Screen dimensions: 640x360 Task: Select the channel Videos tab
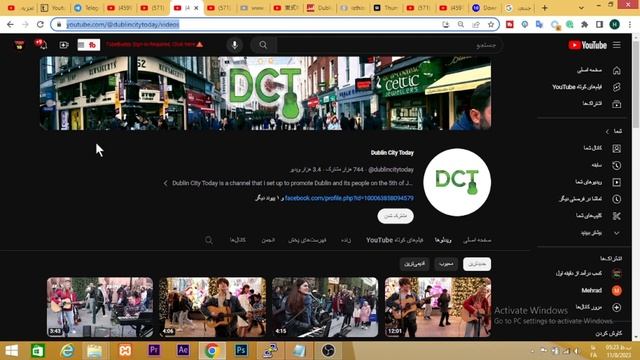443,240
